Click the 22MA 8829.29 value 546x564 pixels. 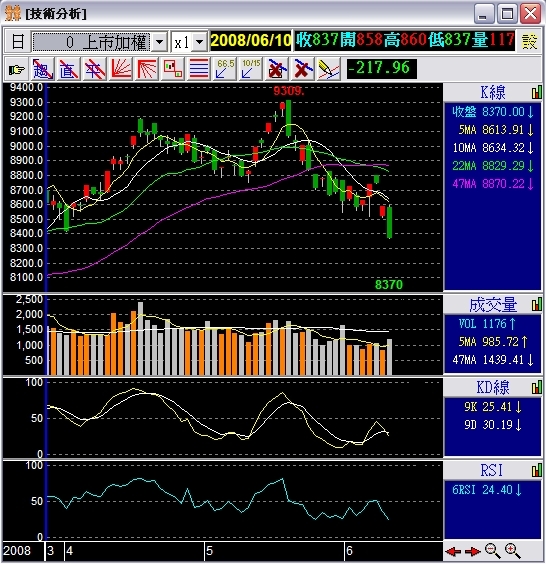[x=493, y=166]
